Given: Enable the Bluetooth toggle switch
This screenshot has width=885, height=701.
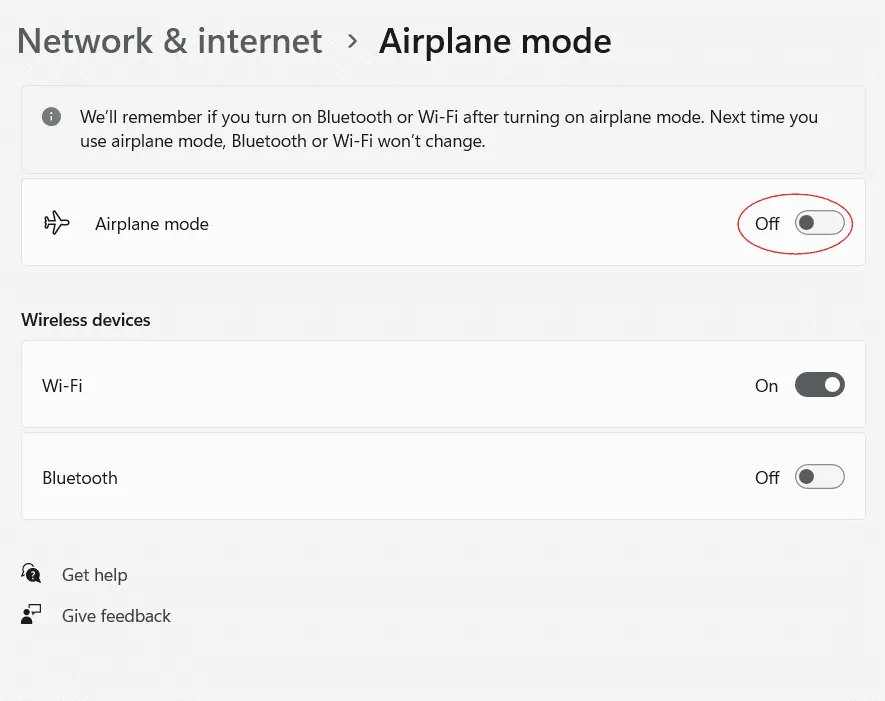Looking at the screenshot, I should click(819, 477).
